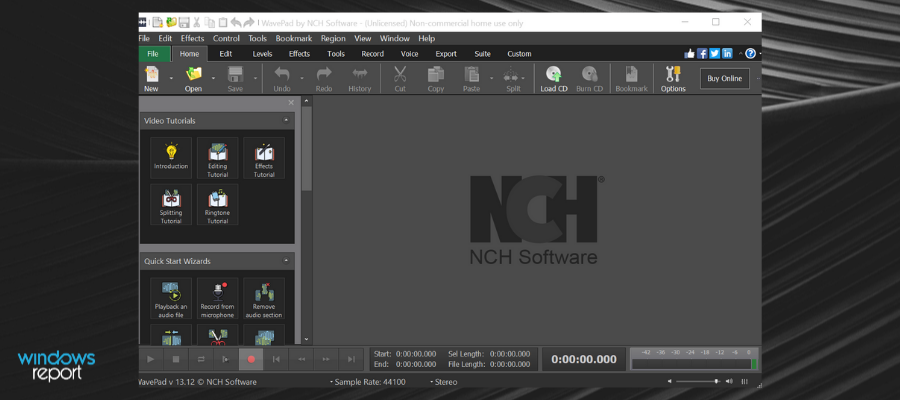Expand the Open button dropdown arrow

(x=213, y=78)
